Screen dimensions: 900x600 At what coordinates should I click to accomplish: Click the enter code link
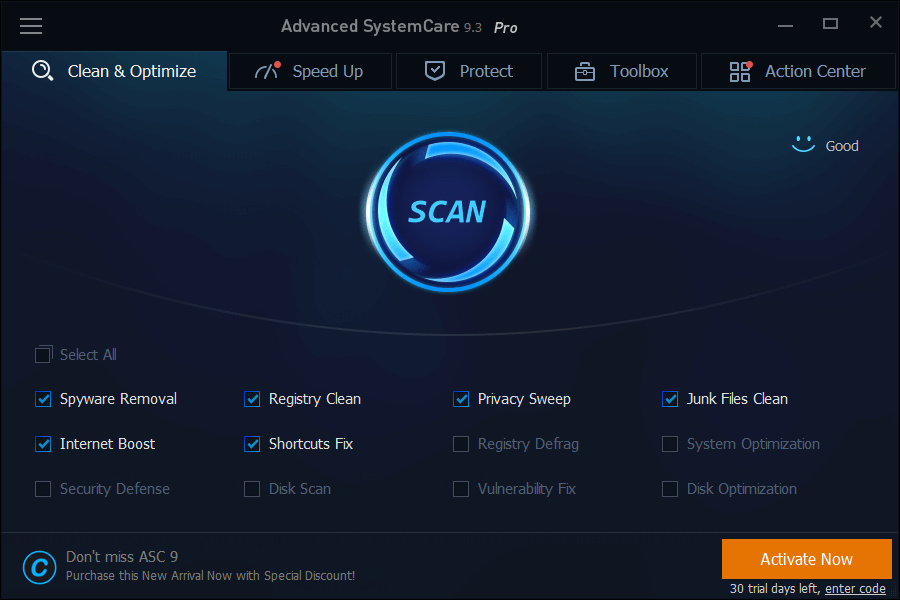coord(855,589)
